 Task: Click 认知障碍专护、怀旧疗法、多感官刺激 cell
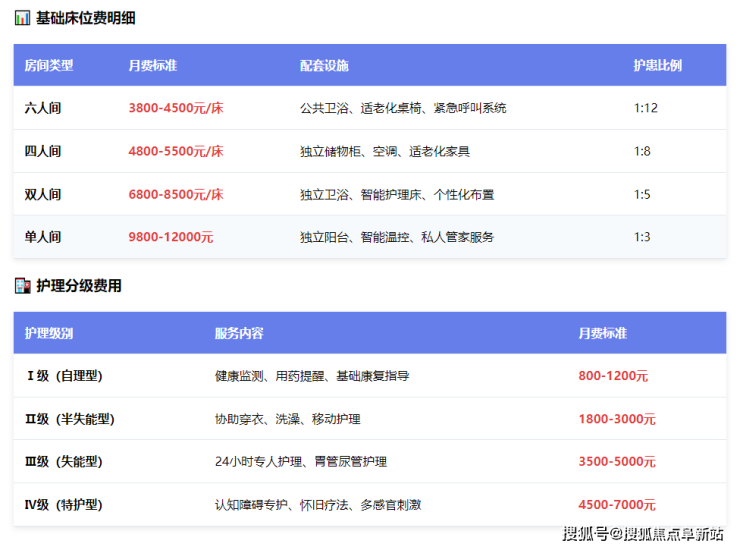tap(318, 505)
